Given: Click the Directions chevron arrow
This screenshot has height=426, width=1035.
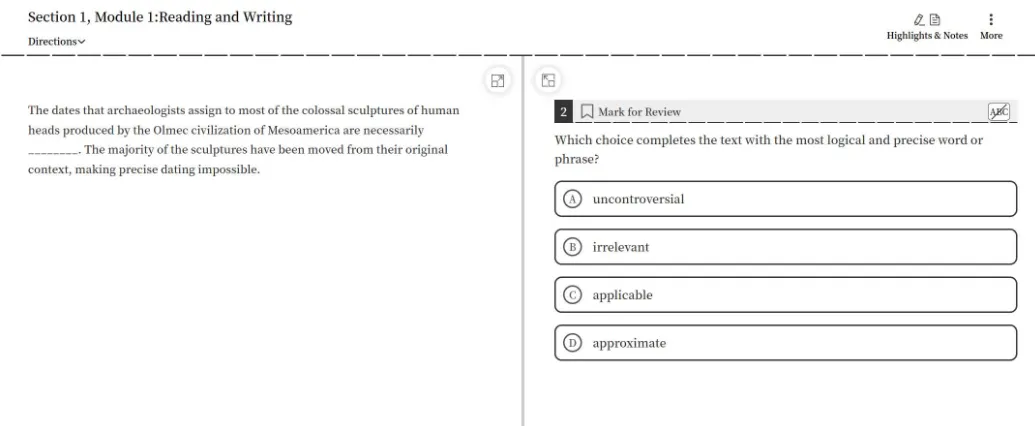Looking at the screenshot, I should (82, 42).
